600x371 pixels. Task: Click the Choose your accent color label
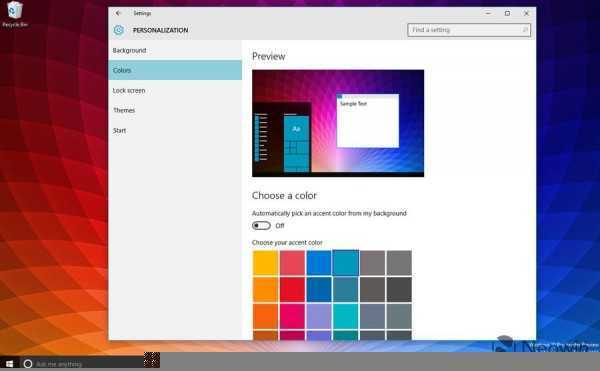click(x=287, y=242)
